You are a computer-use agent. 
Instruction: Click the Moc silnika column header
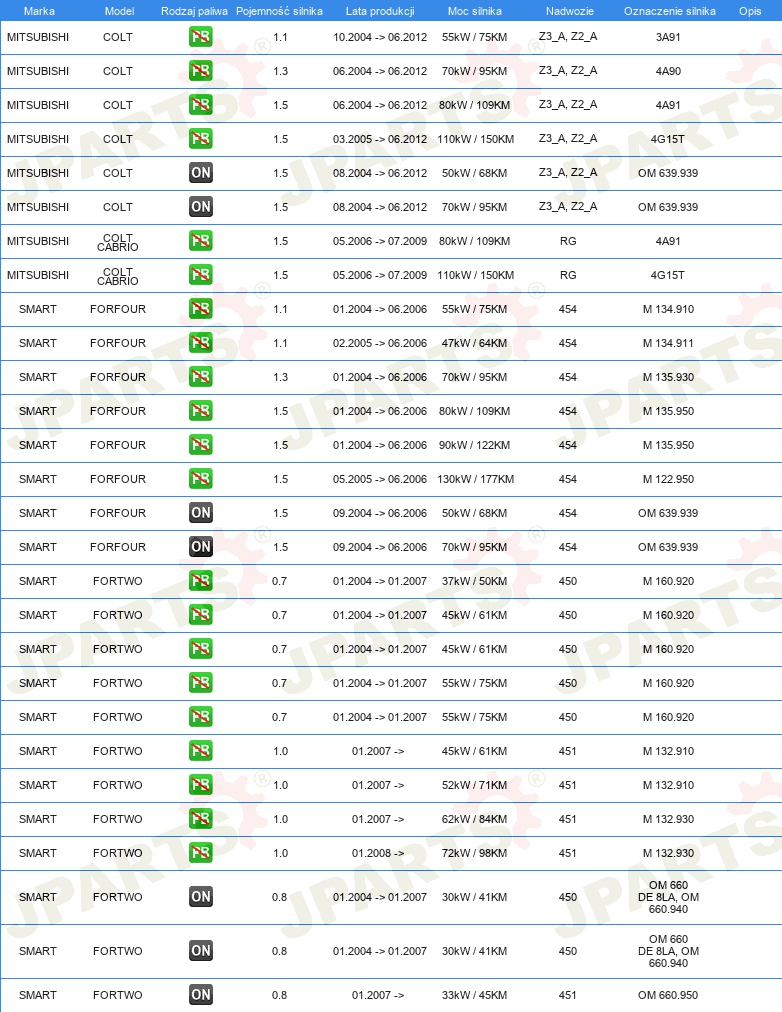(x=475, y=11)
